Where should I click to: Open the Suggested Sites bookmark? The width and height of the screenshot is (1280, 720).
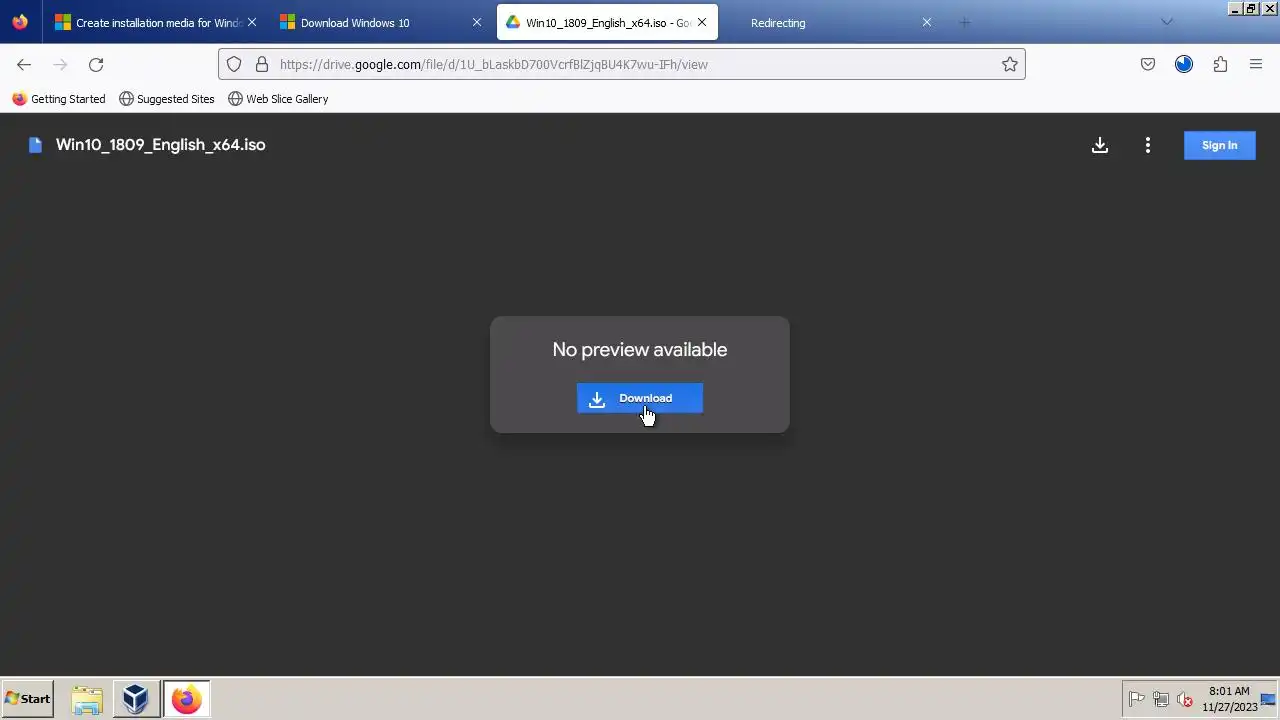pos(167,99)
